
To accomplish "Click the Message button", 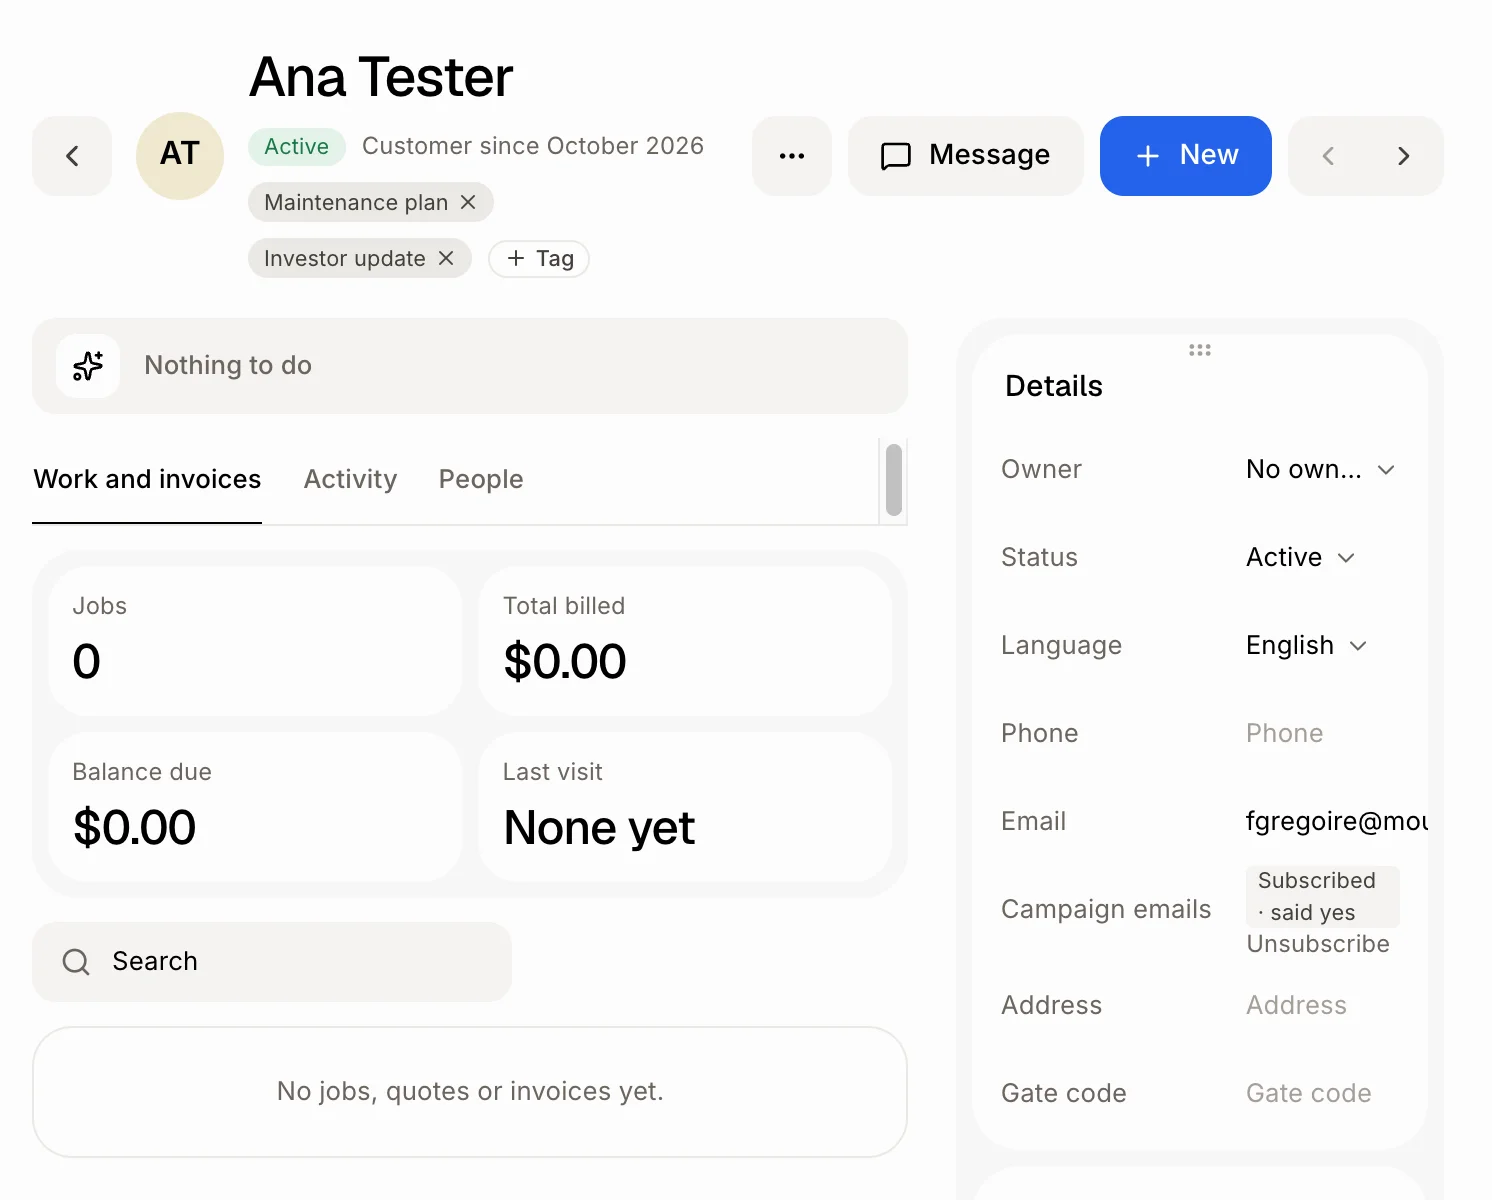I will click(x=966, y=156).
